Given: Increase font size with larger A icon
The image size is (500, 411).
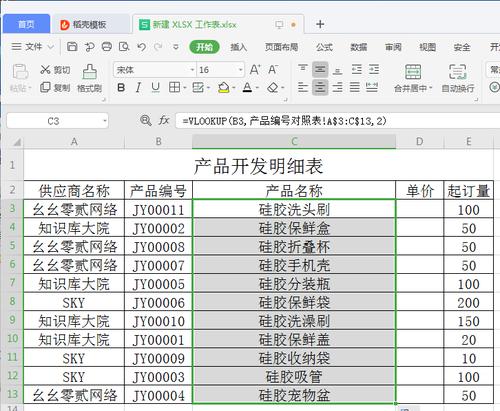Looking at the screenshot, I should (x=255, y=69).
